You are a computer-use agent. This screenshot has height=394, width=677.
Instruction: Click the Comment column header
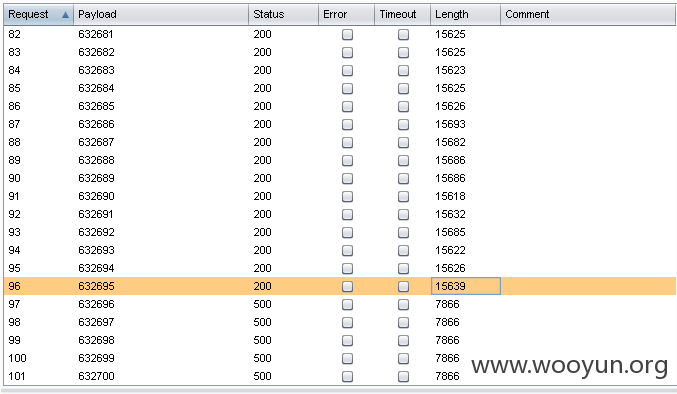tap(588, 14)
